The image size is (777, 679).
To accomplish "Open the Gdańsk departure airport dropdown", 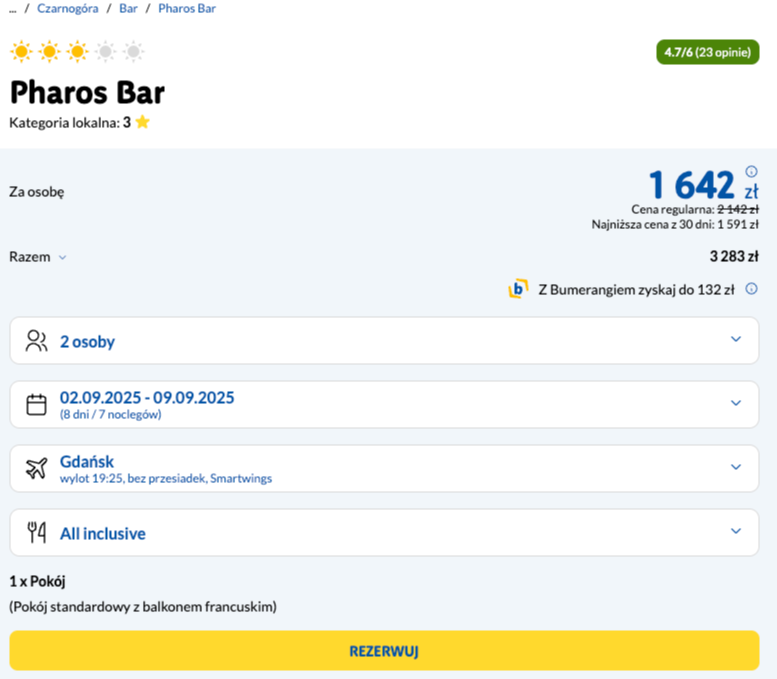I will point(384,468).
